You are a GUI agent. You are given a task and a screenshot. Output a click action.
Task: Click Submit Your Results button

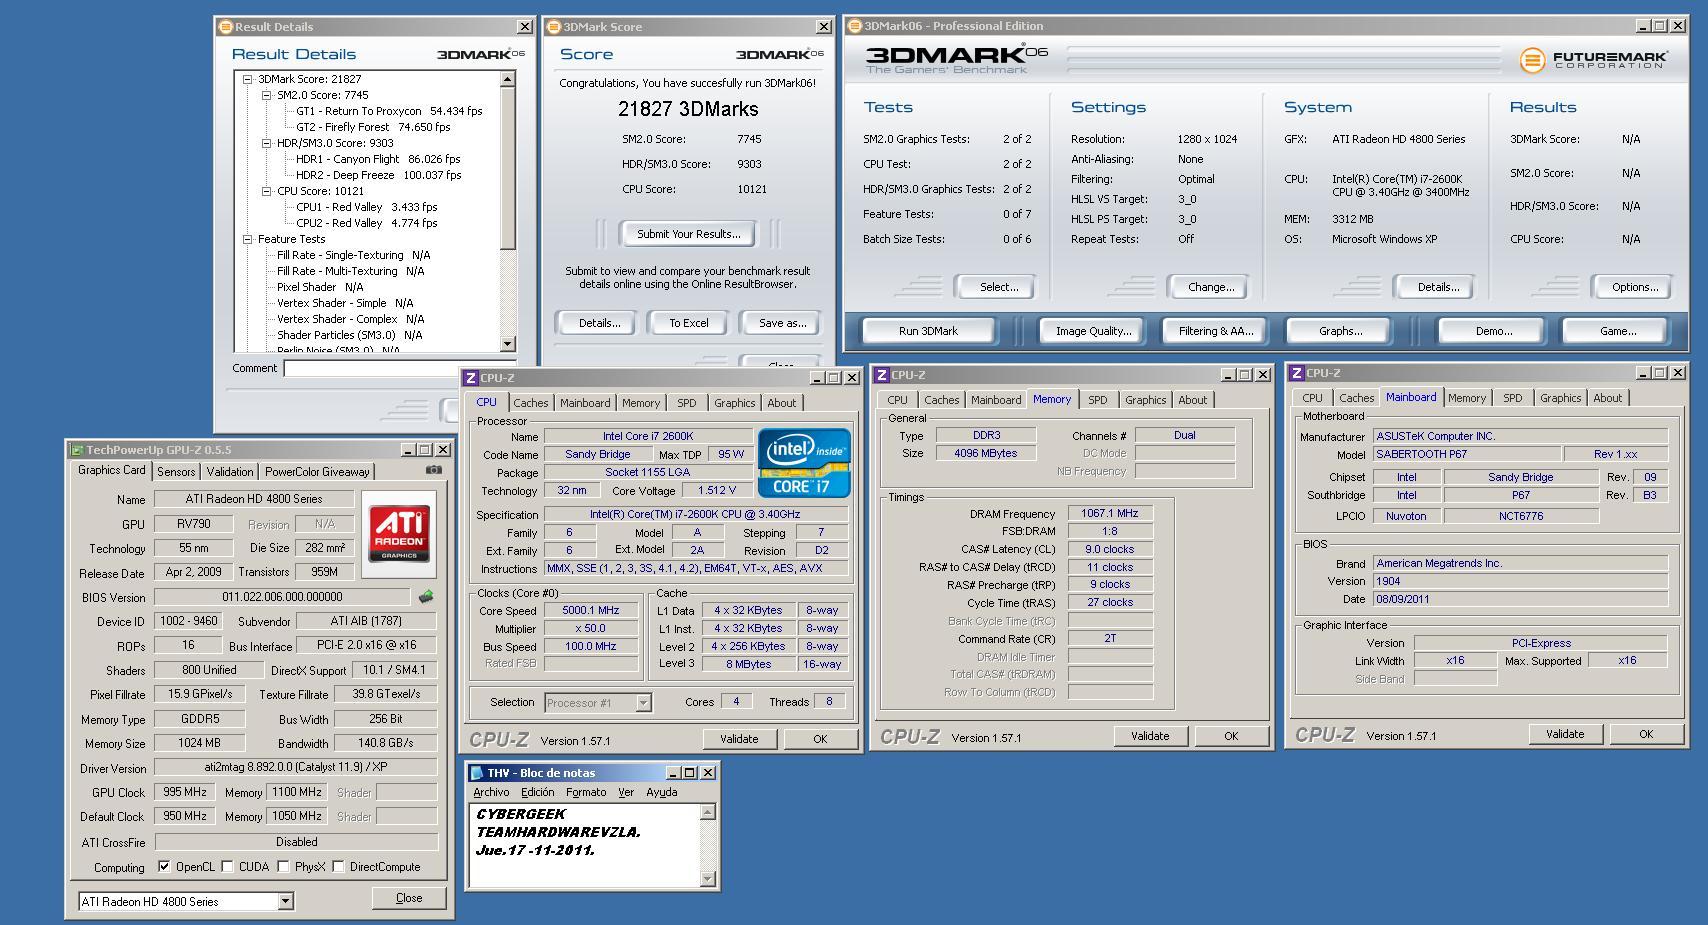[x=689, y=234]
